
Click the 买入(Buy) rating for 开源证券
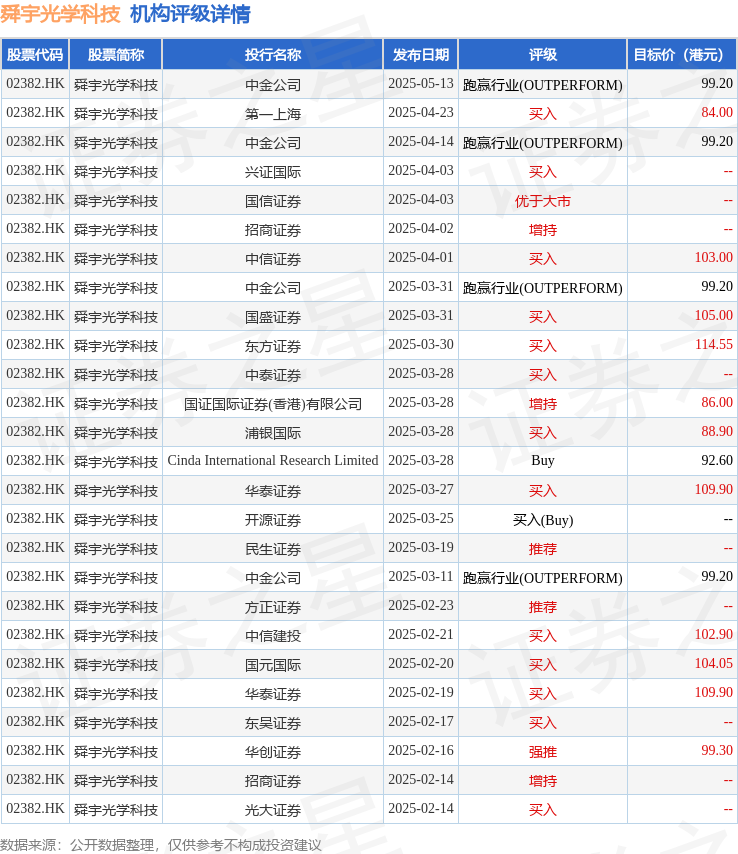point(543,520)
